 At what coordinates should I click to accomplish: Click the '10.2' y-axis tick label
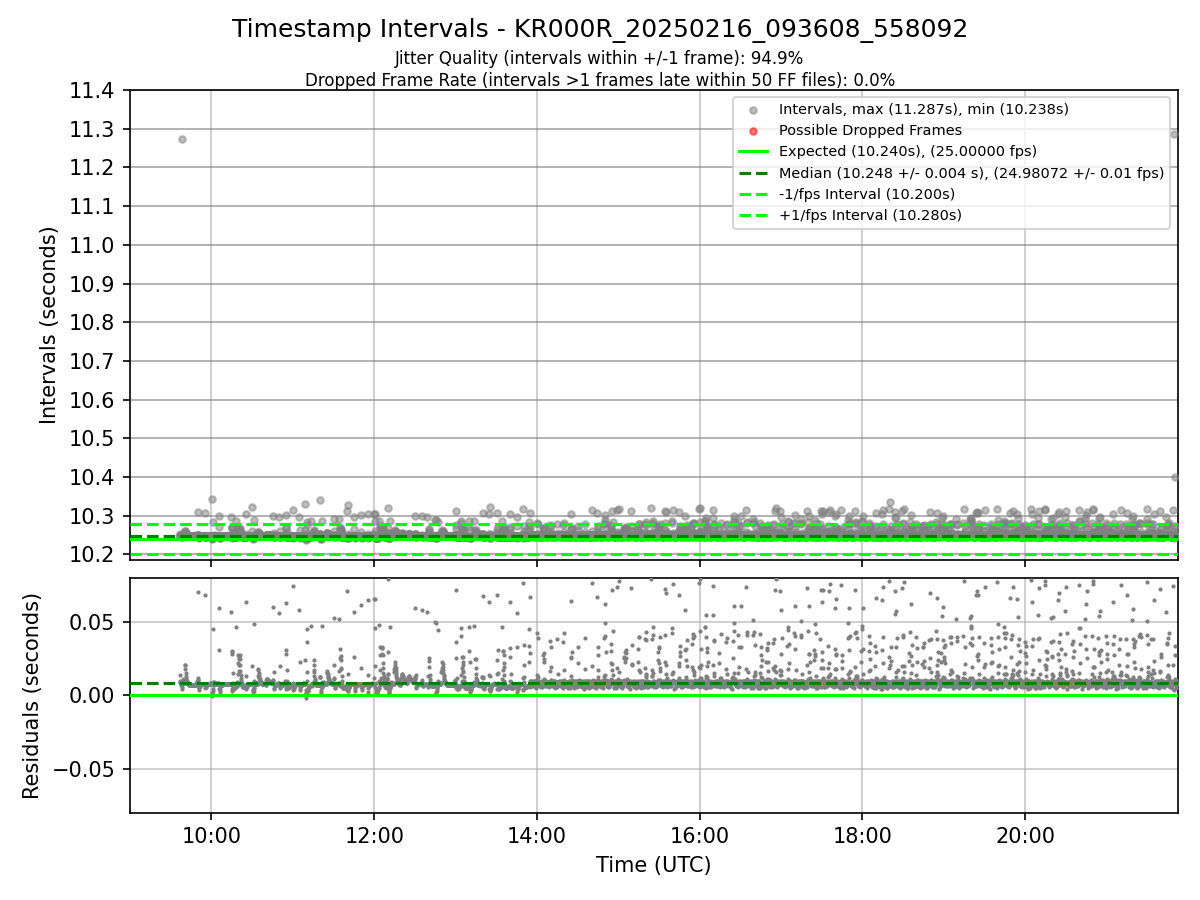point(94,555)
